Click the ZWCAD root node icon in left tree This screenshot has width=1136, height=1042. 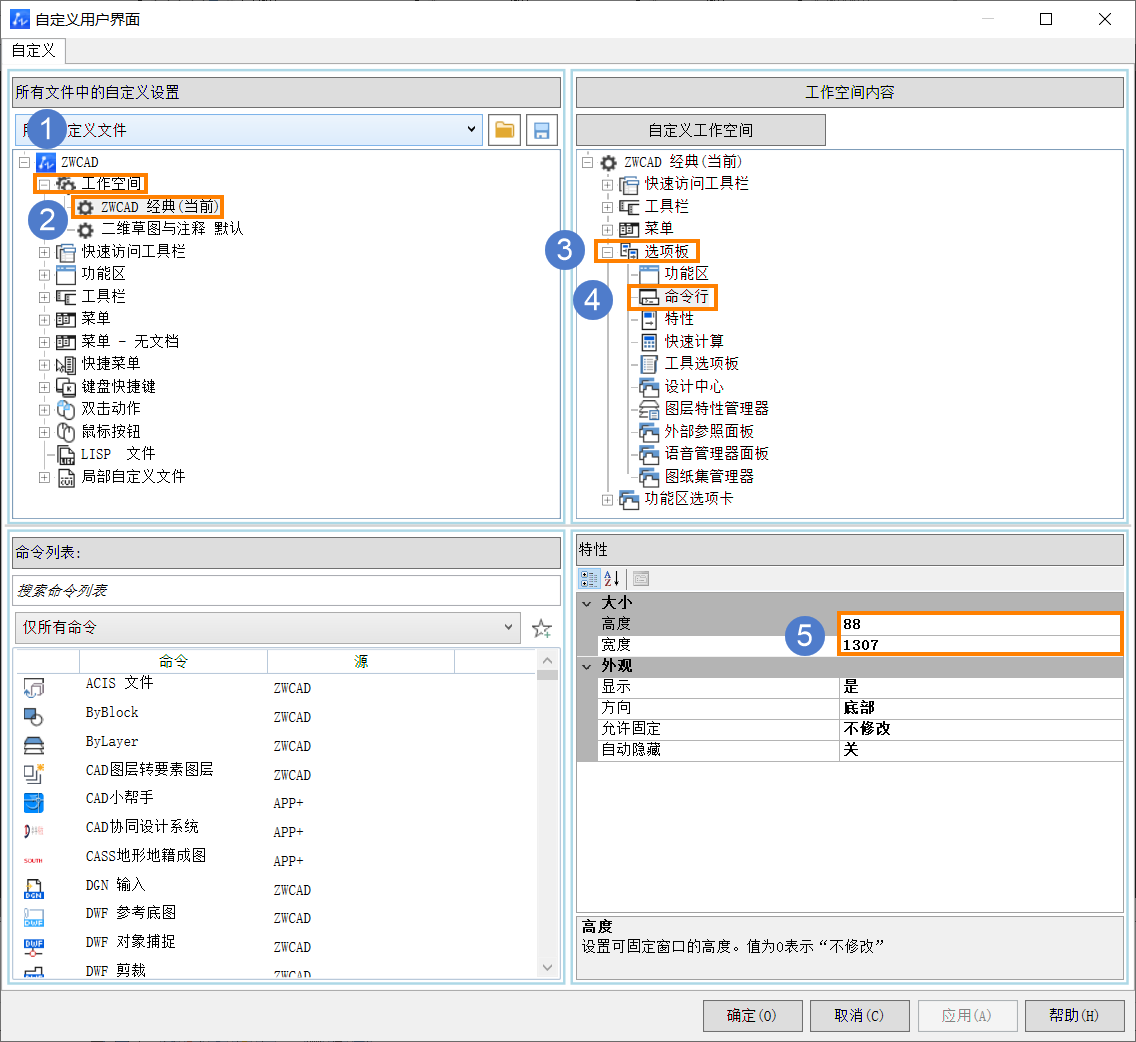tap(46, 162)
